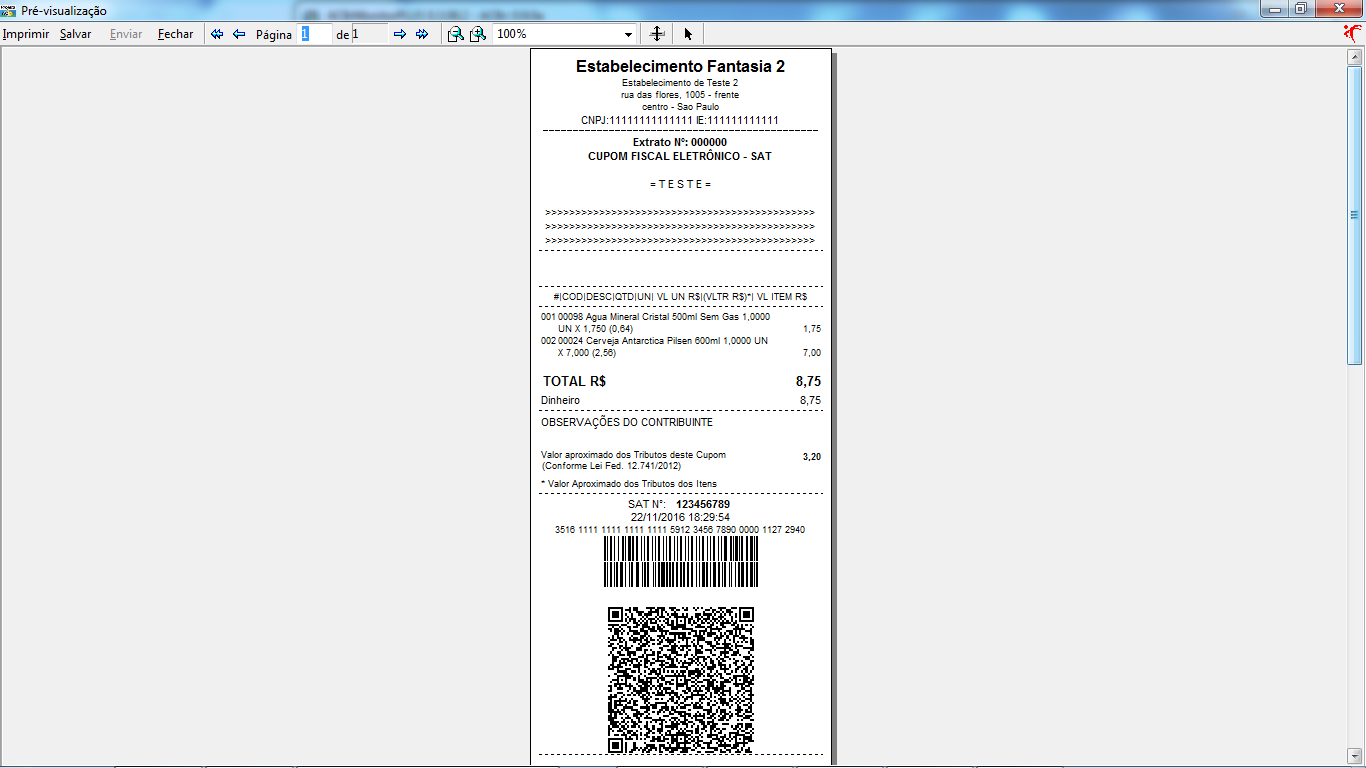Click the 'Dinheiro' payment line label
Image resolution: width=1366 pixels, height=768 pixels.
click(x=560, y=401)
